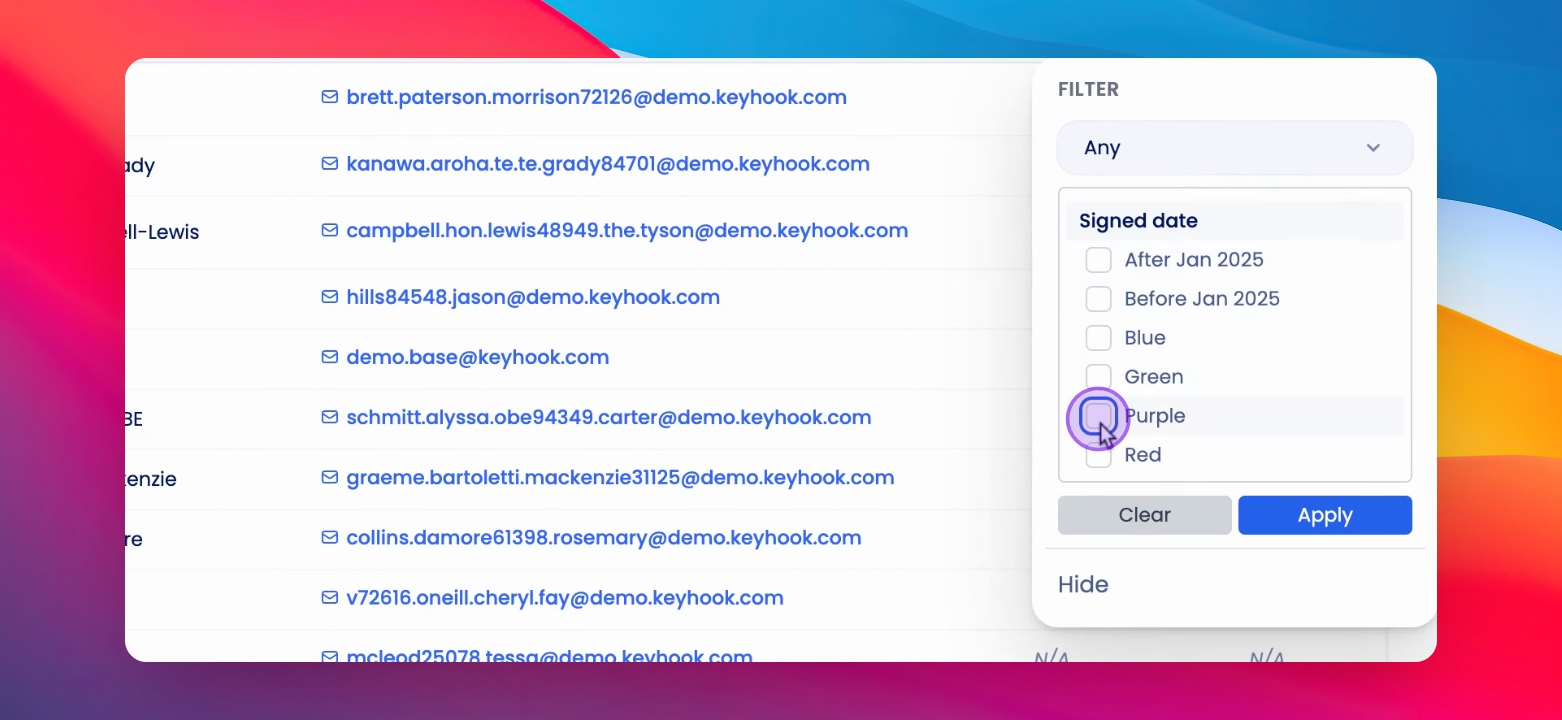The width and height of the screenshot is (1562, 720).
Task: Open graeme.bartoletti.mackenzie31125 email link
Action: point(620,477)
